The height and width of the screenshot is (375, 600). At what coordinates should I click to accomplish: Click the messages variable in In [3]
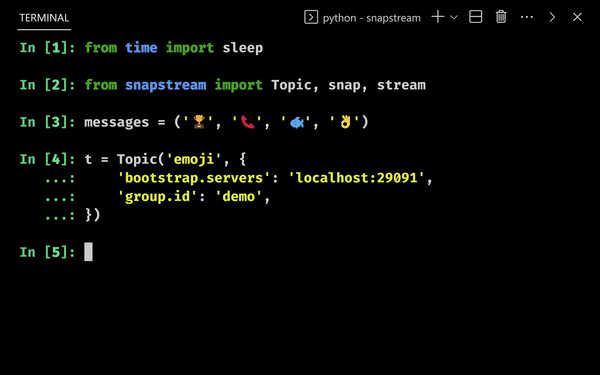[x=117, y=122]
